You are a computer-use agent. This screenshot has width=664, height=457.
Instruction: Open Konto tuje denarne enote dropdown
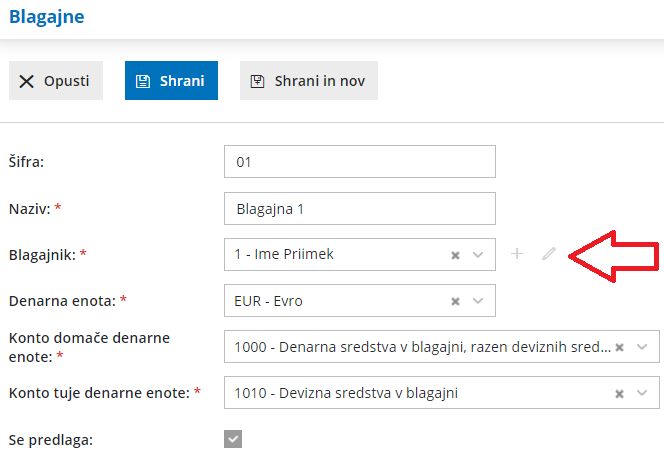[643, 393]
